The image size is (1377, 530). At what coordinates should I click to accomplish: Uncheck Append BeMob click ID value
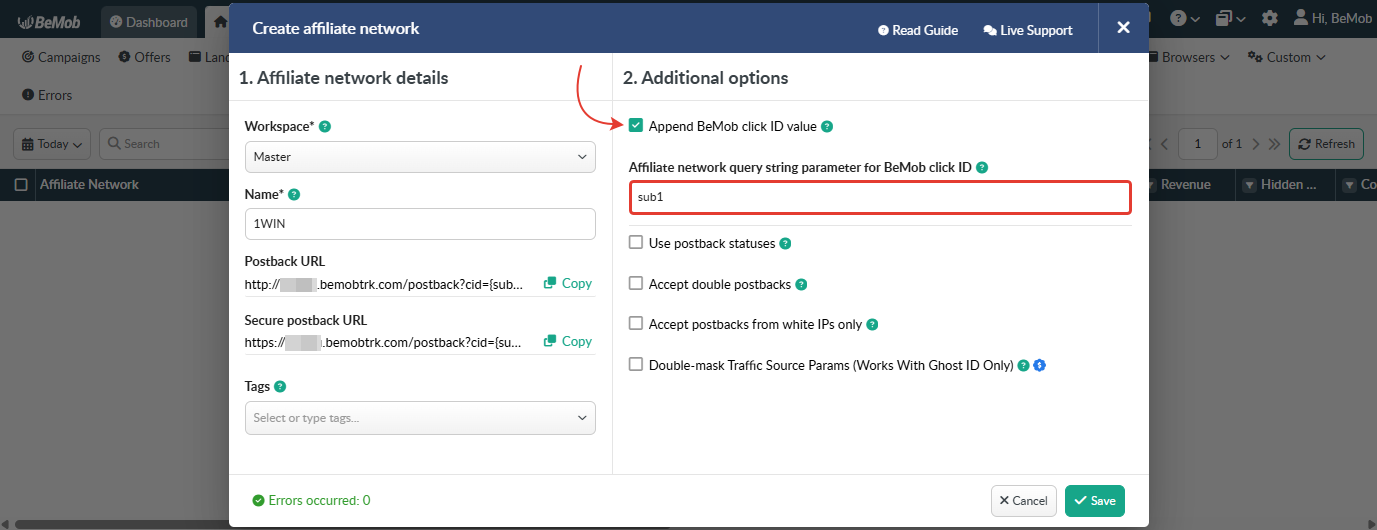tap(636, 126)
